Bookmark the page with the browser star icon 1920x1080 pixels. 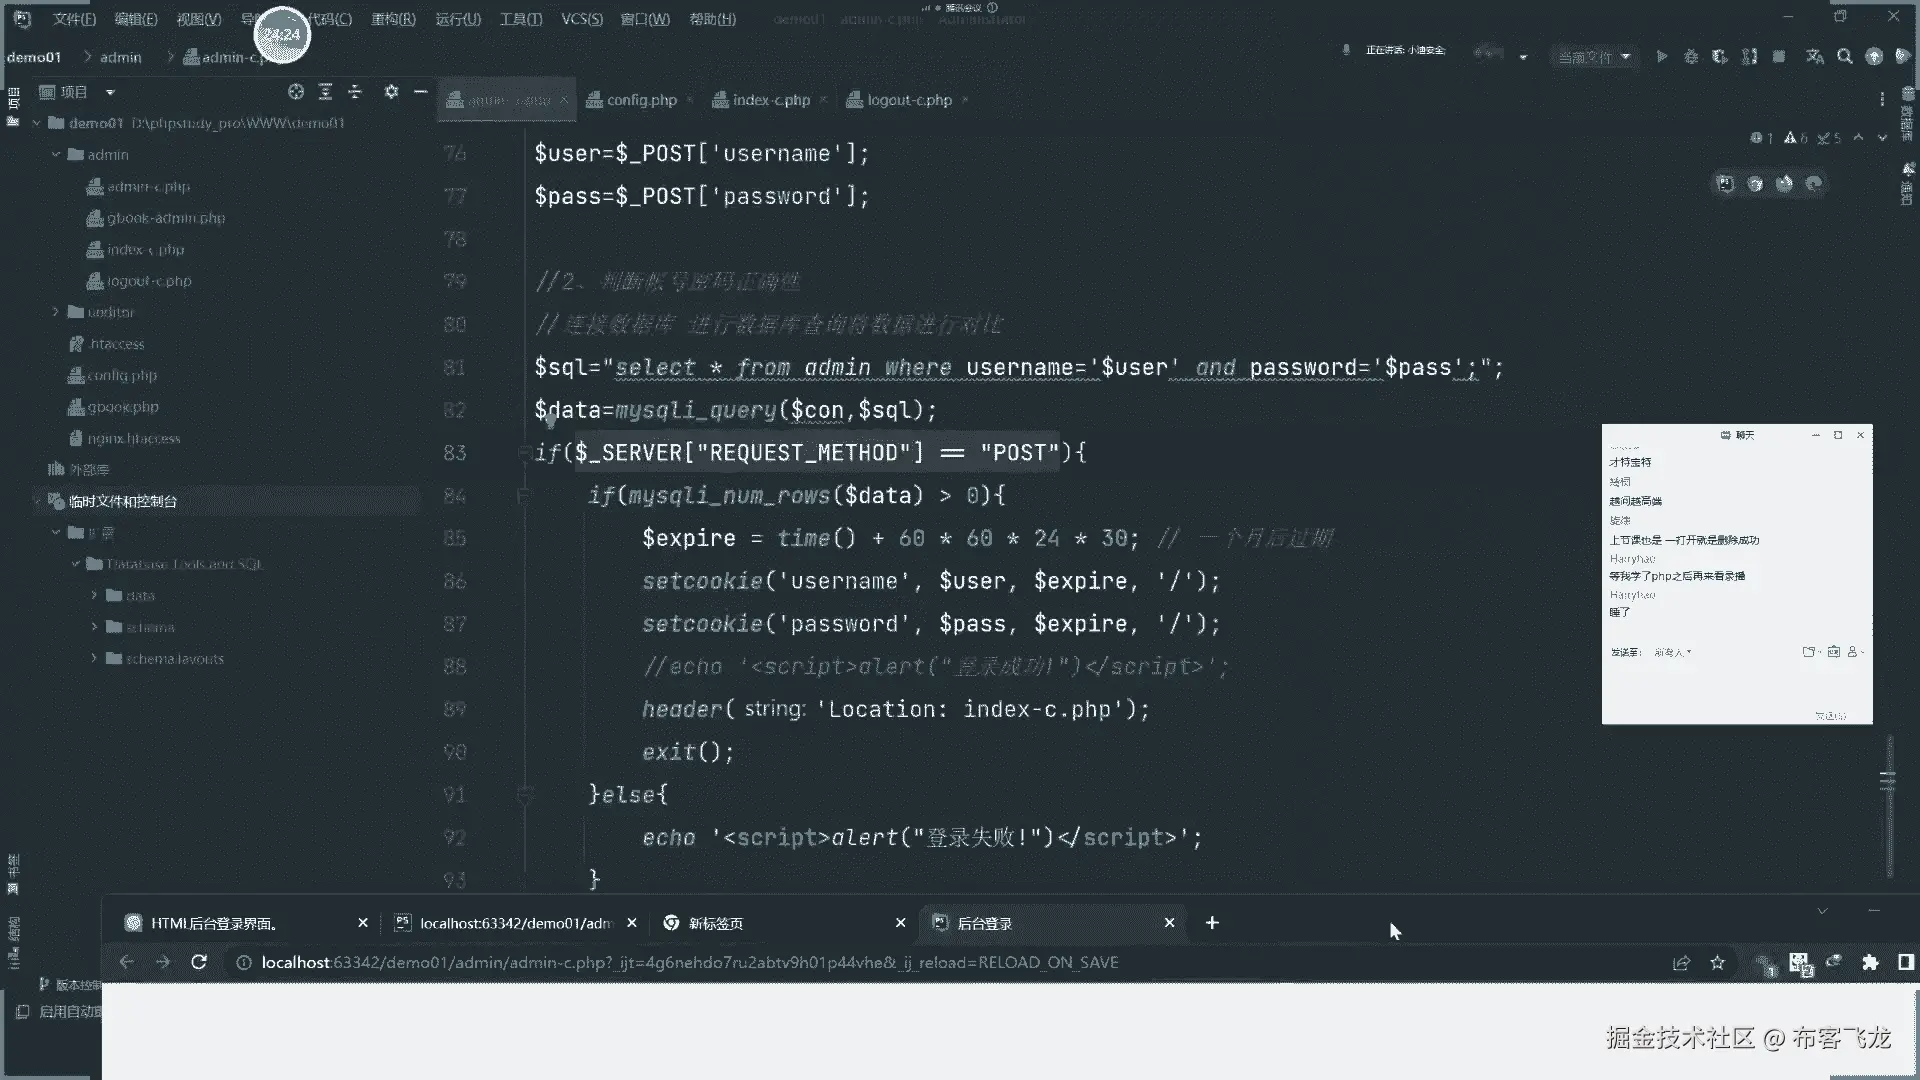1717,963
